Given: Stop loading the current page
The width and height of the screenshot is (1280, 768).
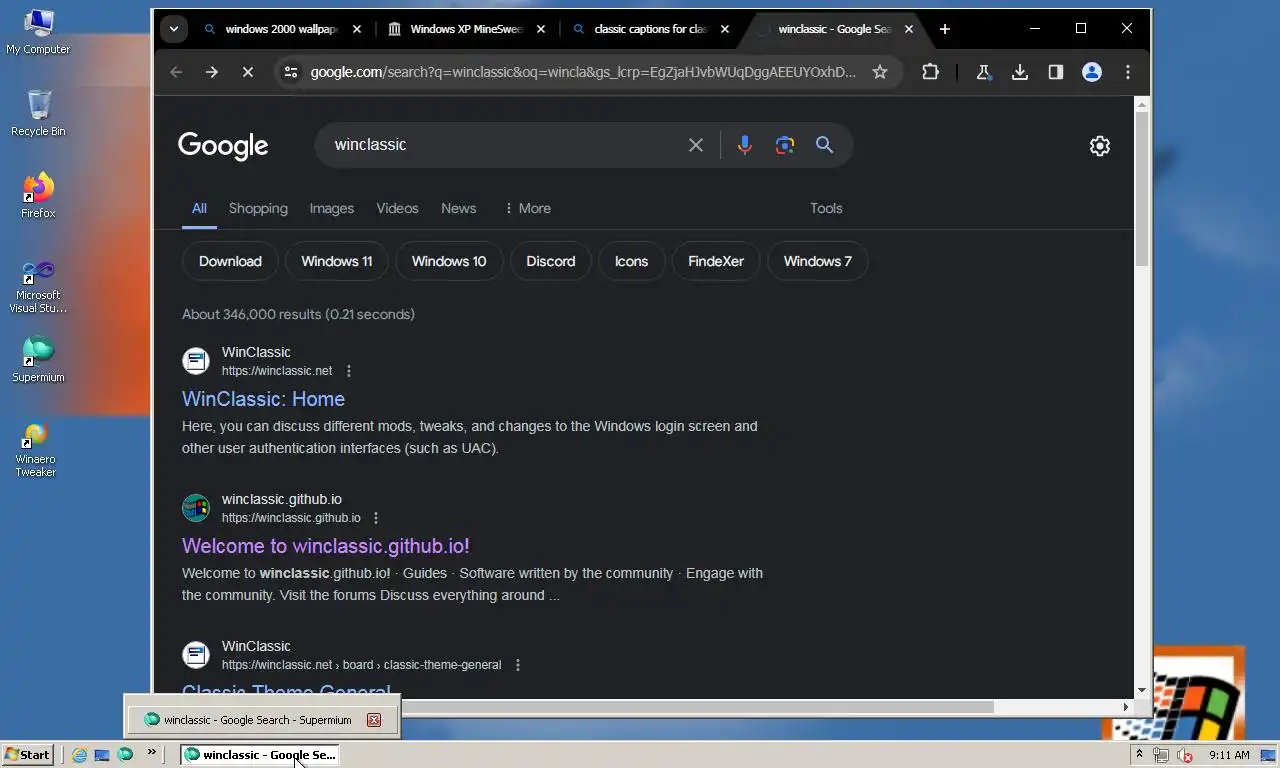Looking at the screenshot, I should pyautogui.click(x=248, y=72).
